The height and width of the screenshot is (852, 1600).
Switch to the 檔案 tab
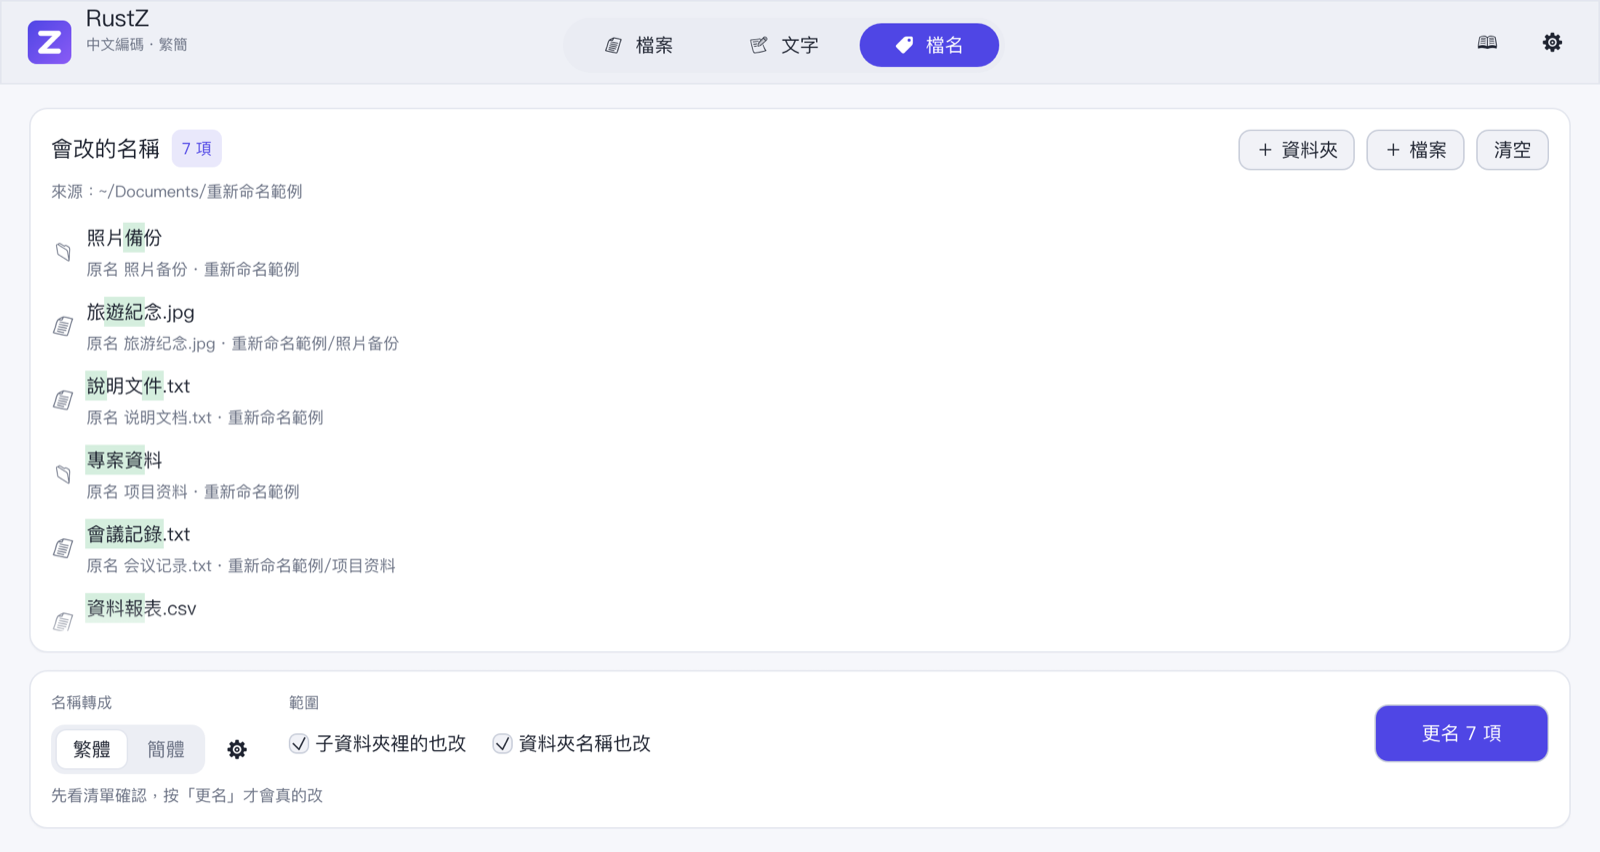pos(640,45)
